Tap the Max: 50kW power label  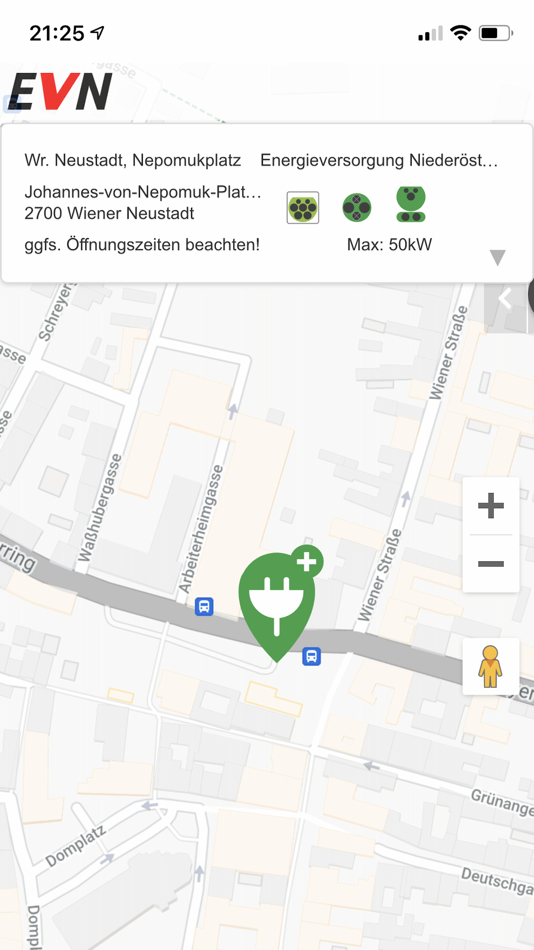(390, 245)
